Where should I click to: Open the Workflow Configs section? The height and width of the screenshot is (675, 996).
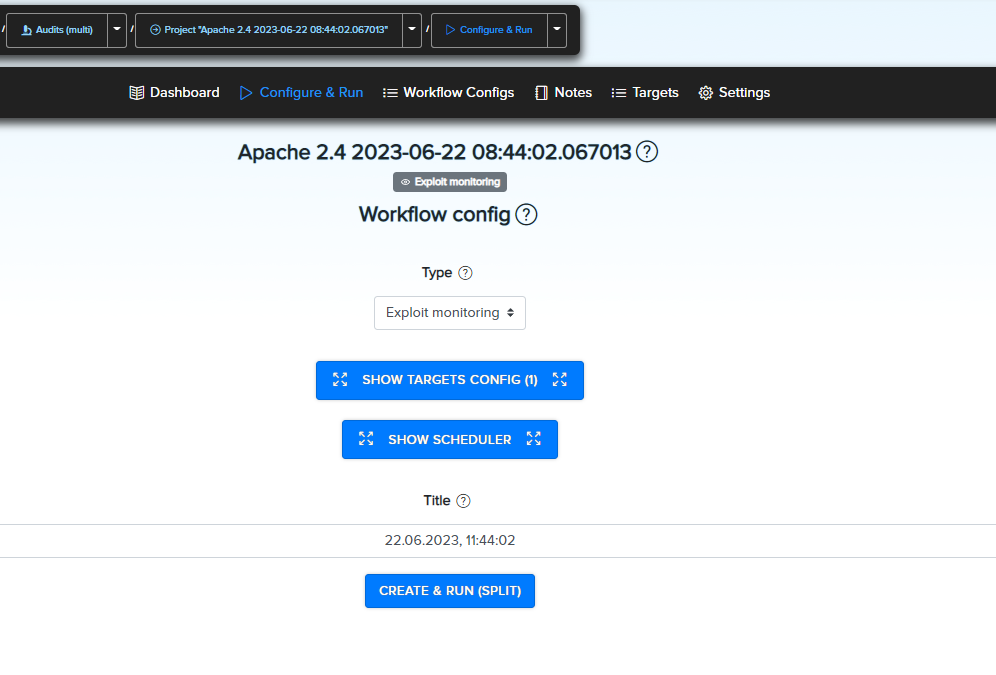458,92
